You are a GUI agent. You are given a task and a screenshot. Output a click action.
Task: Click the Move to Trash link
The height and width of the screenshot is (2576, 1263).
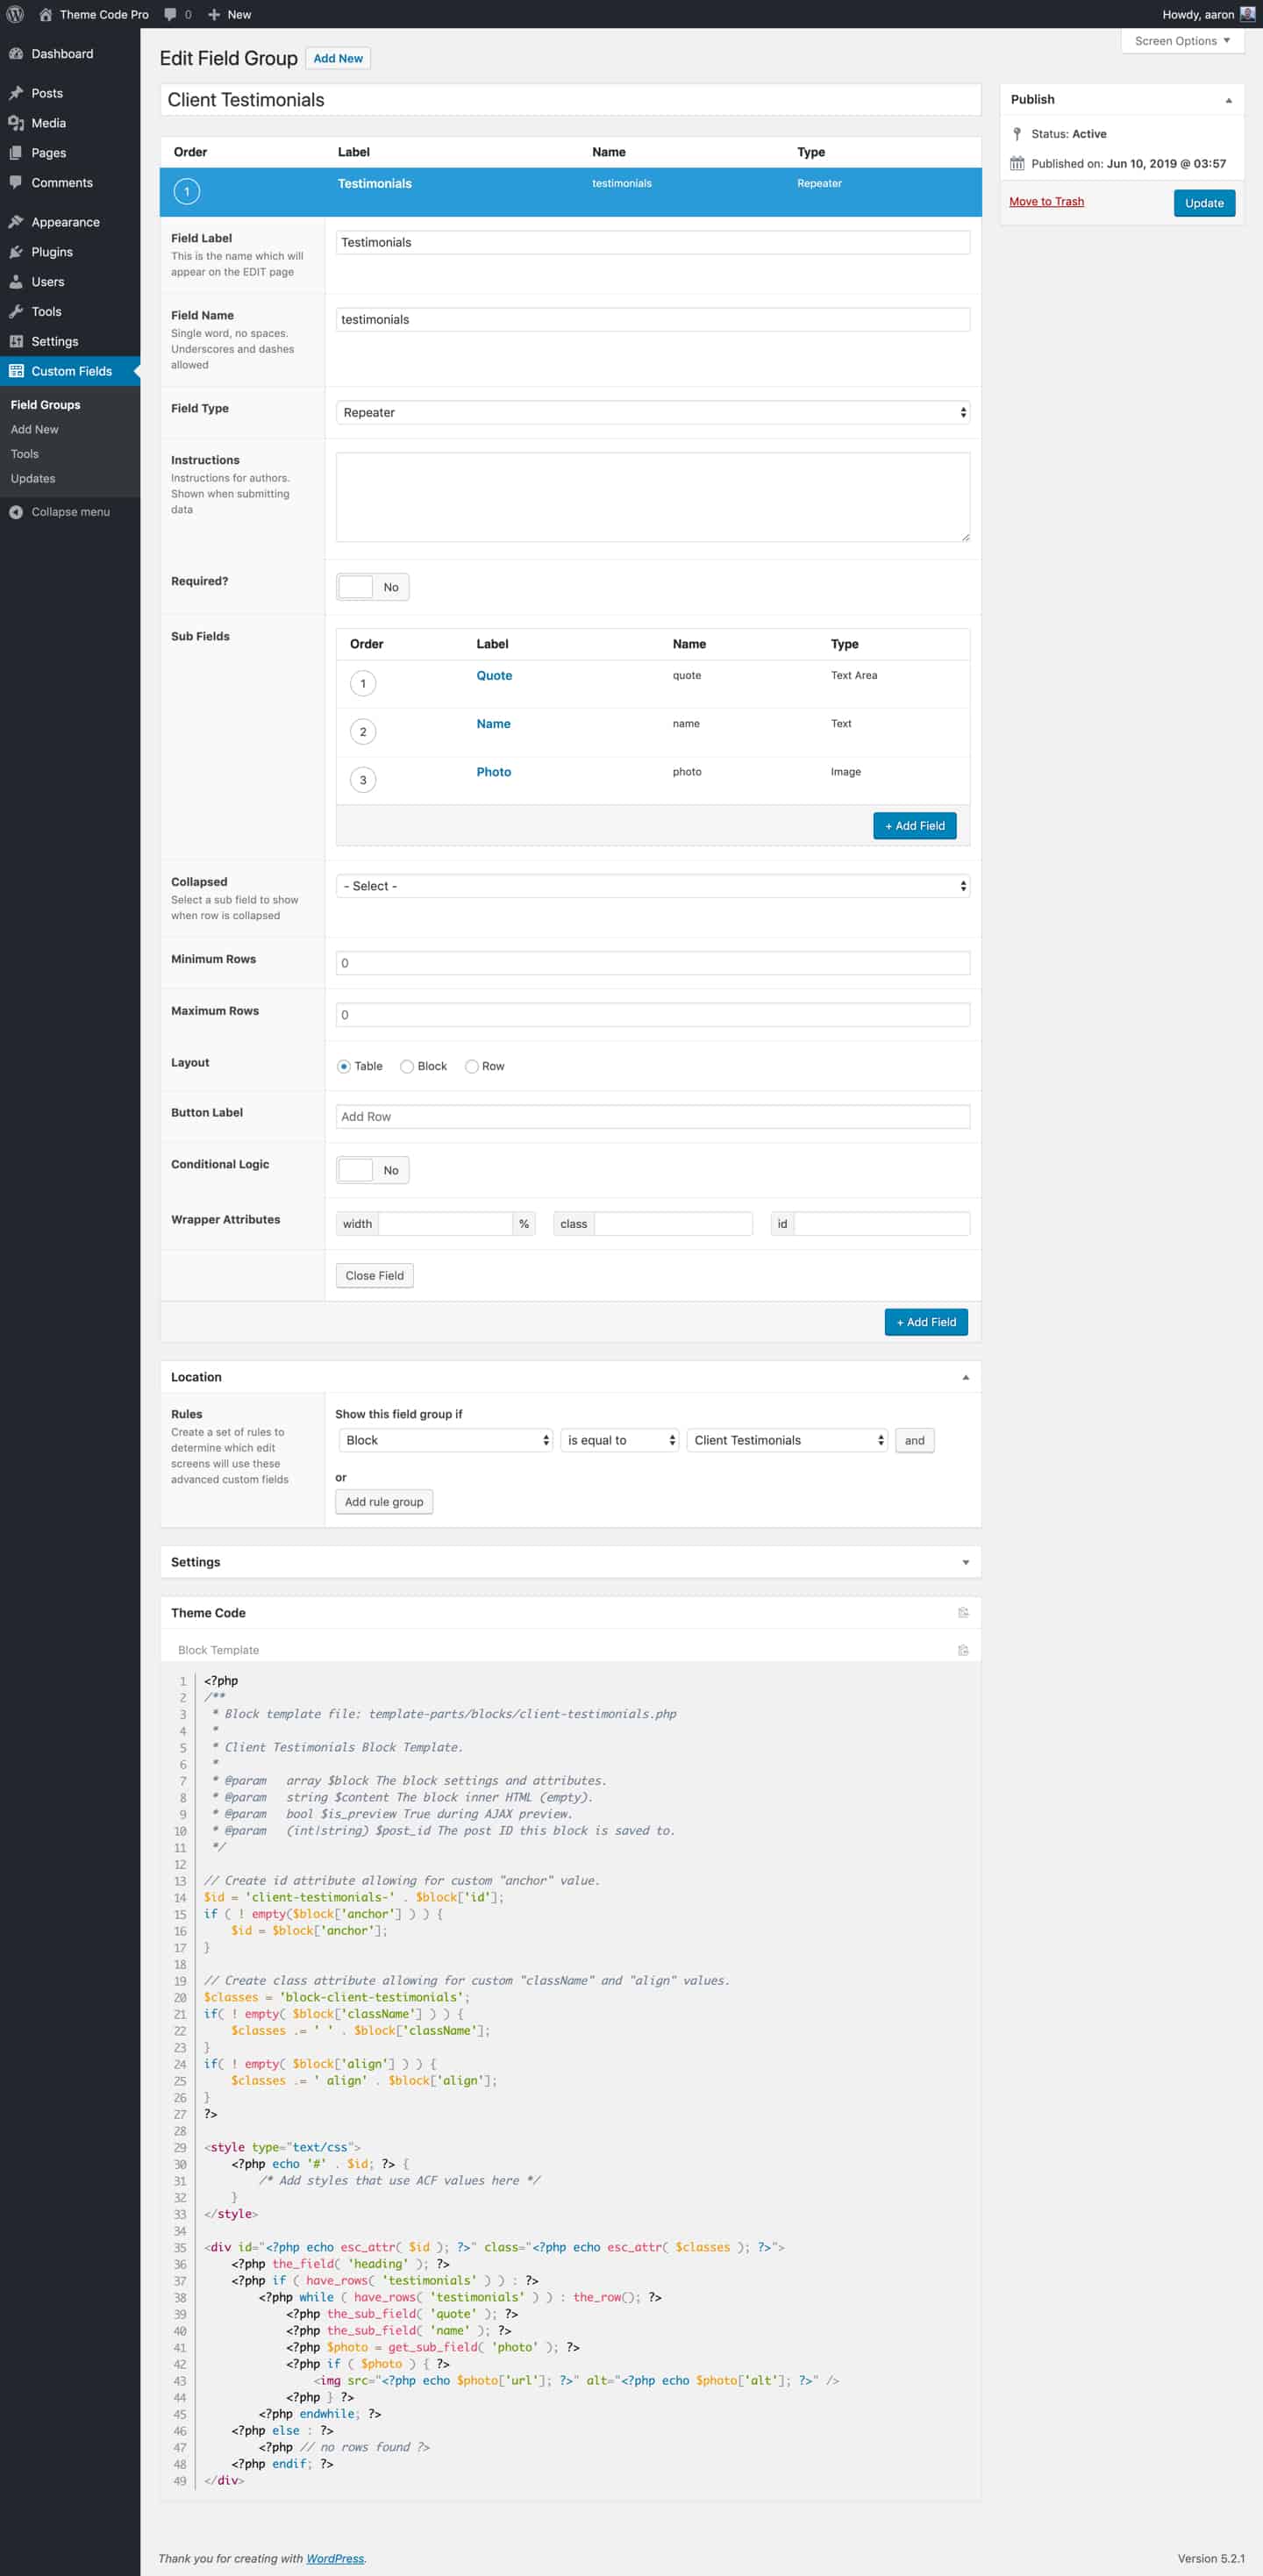[x=1046, y=202]
